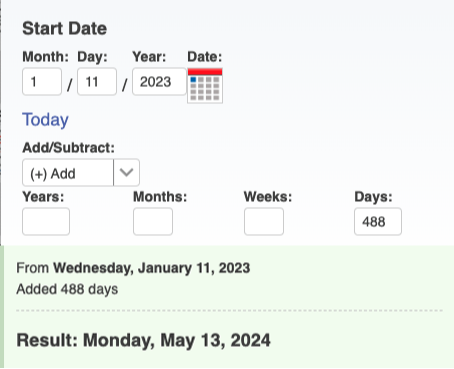Select the Result: Monday, May 13, 2024 text
The width and height of the screenshot is (454, 369).
coord(144,341)
